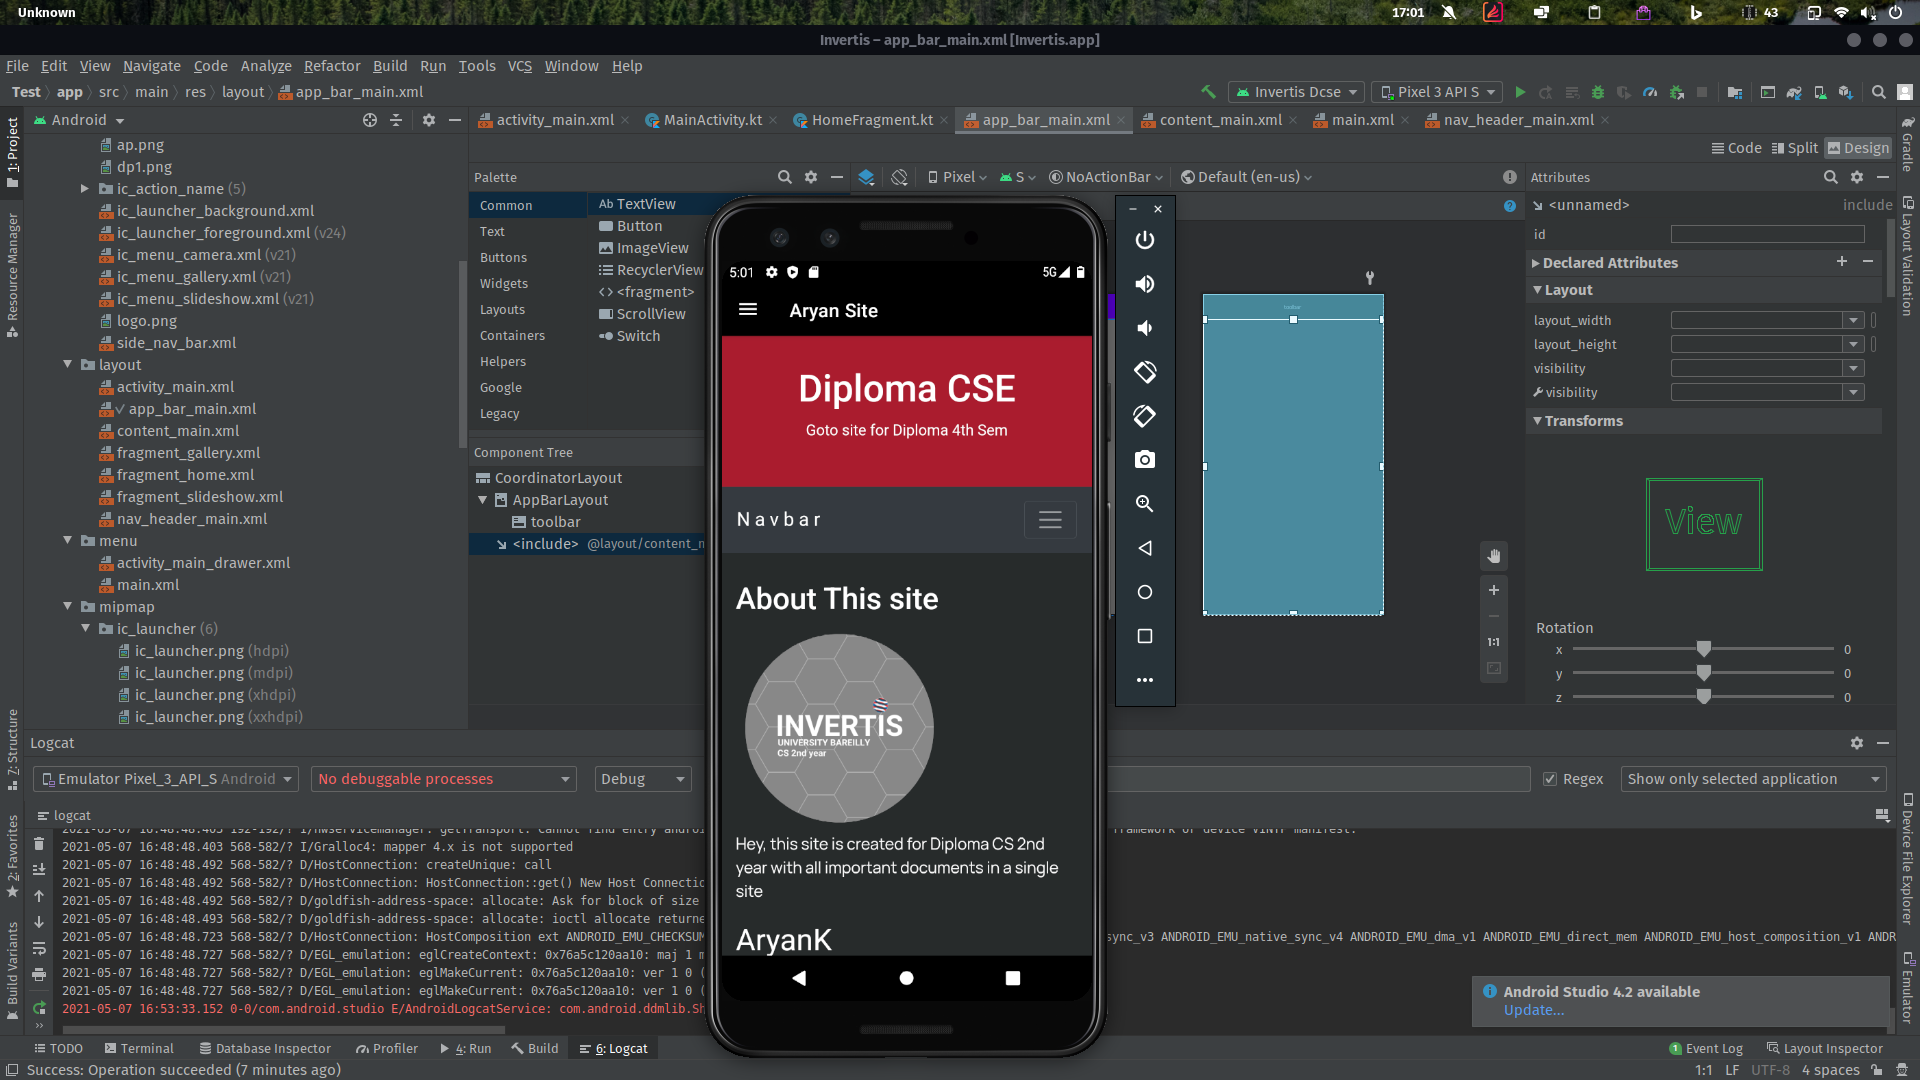
Task: Start debugging with the green bug icon
Action: [1598, 92]
